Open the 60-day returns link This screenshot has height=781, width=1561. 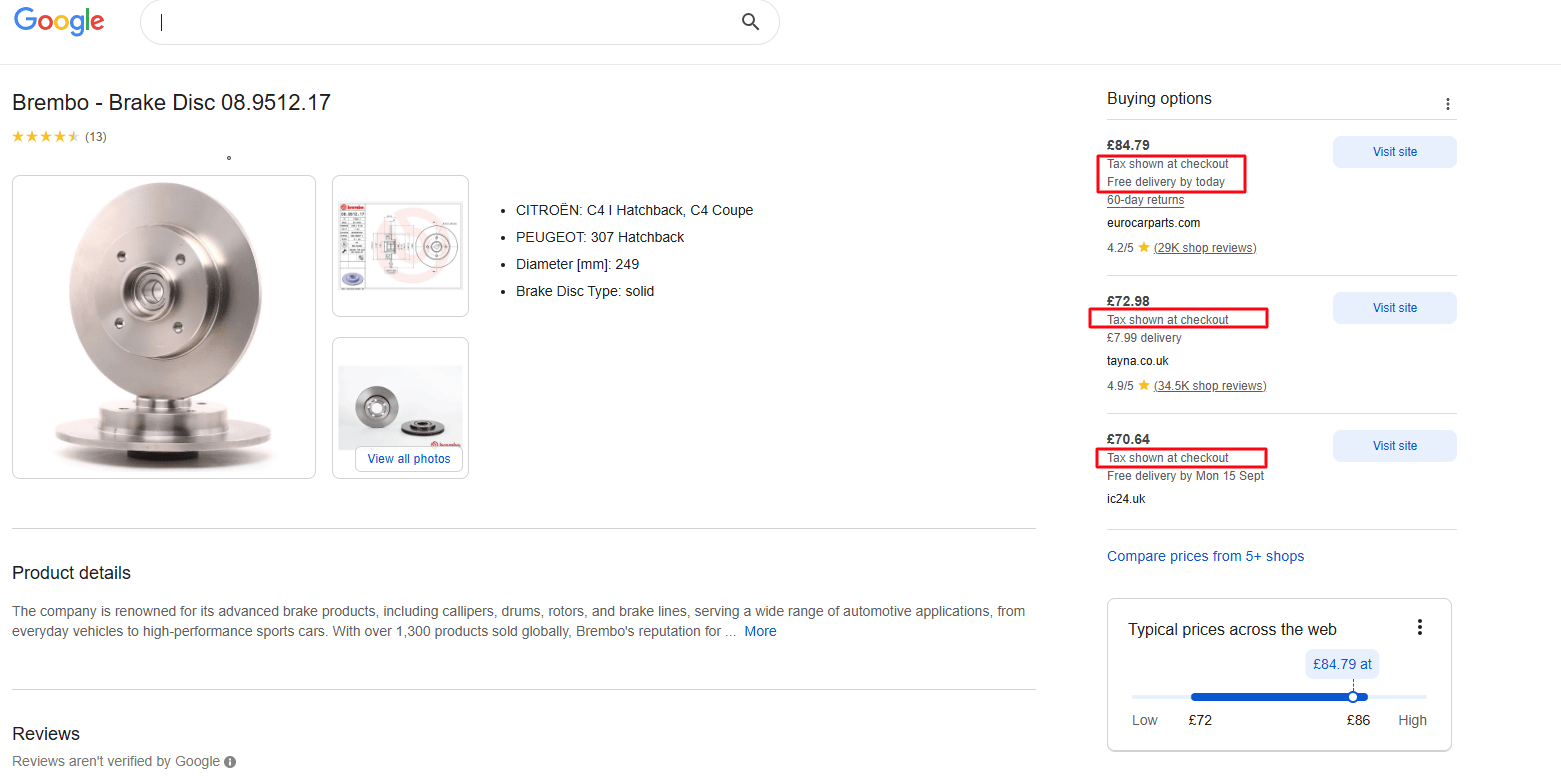1145,200
